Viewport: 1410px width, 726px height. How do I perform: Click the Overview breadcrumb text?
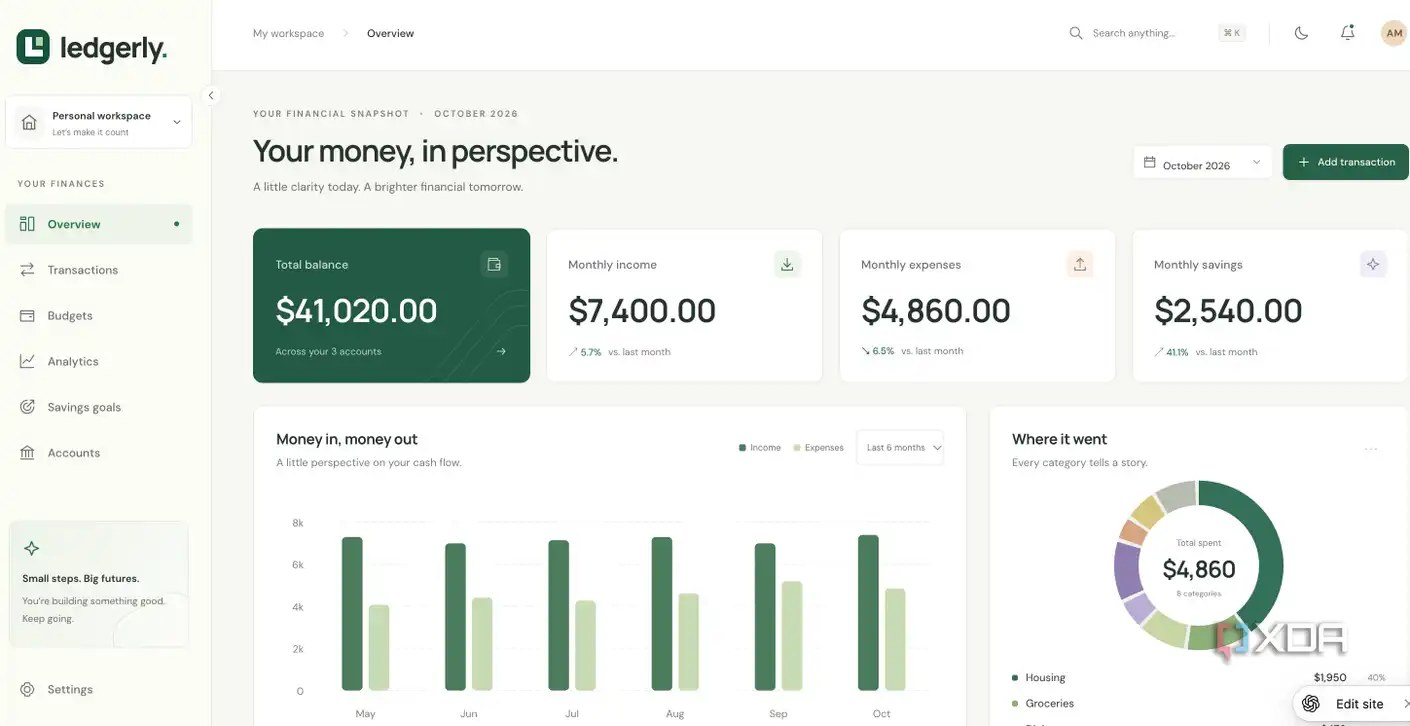[x=390, y=33]
